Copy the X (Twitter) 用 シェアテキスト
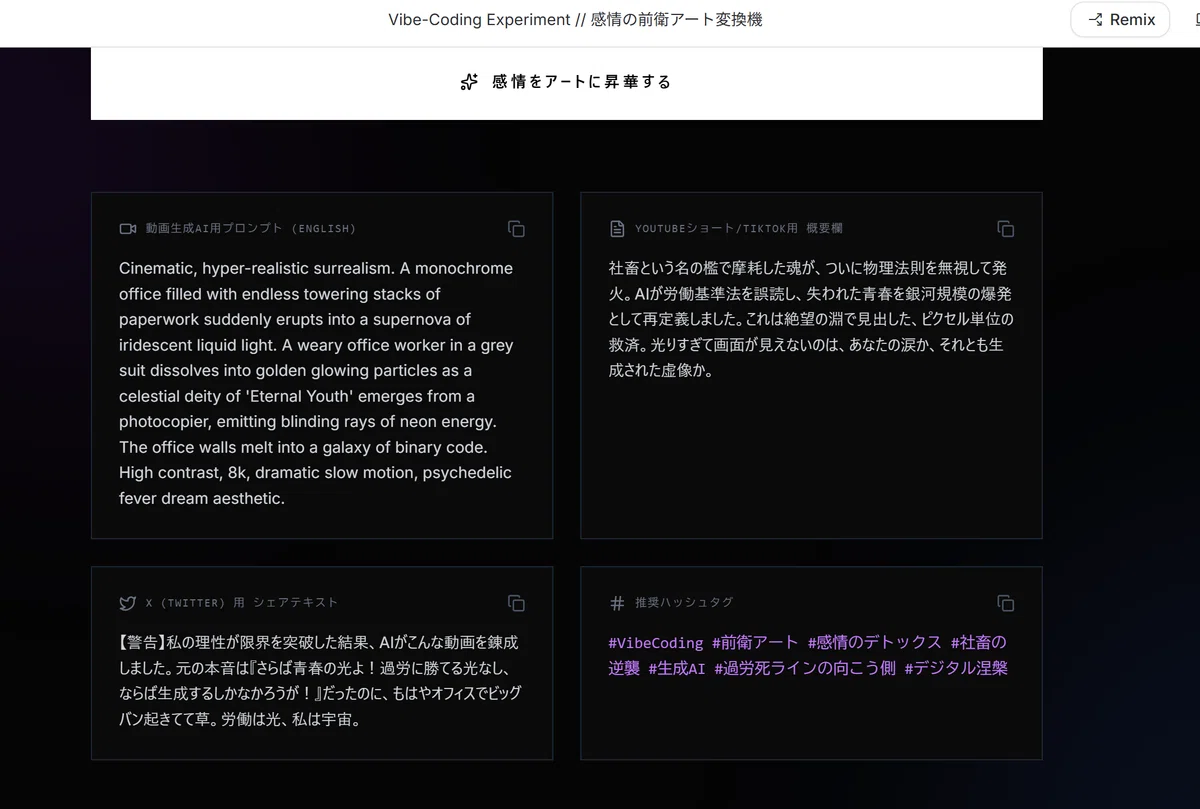 [x=516, y=603]
